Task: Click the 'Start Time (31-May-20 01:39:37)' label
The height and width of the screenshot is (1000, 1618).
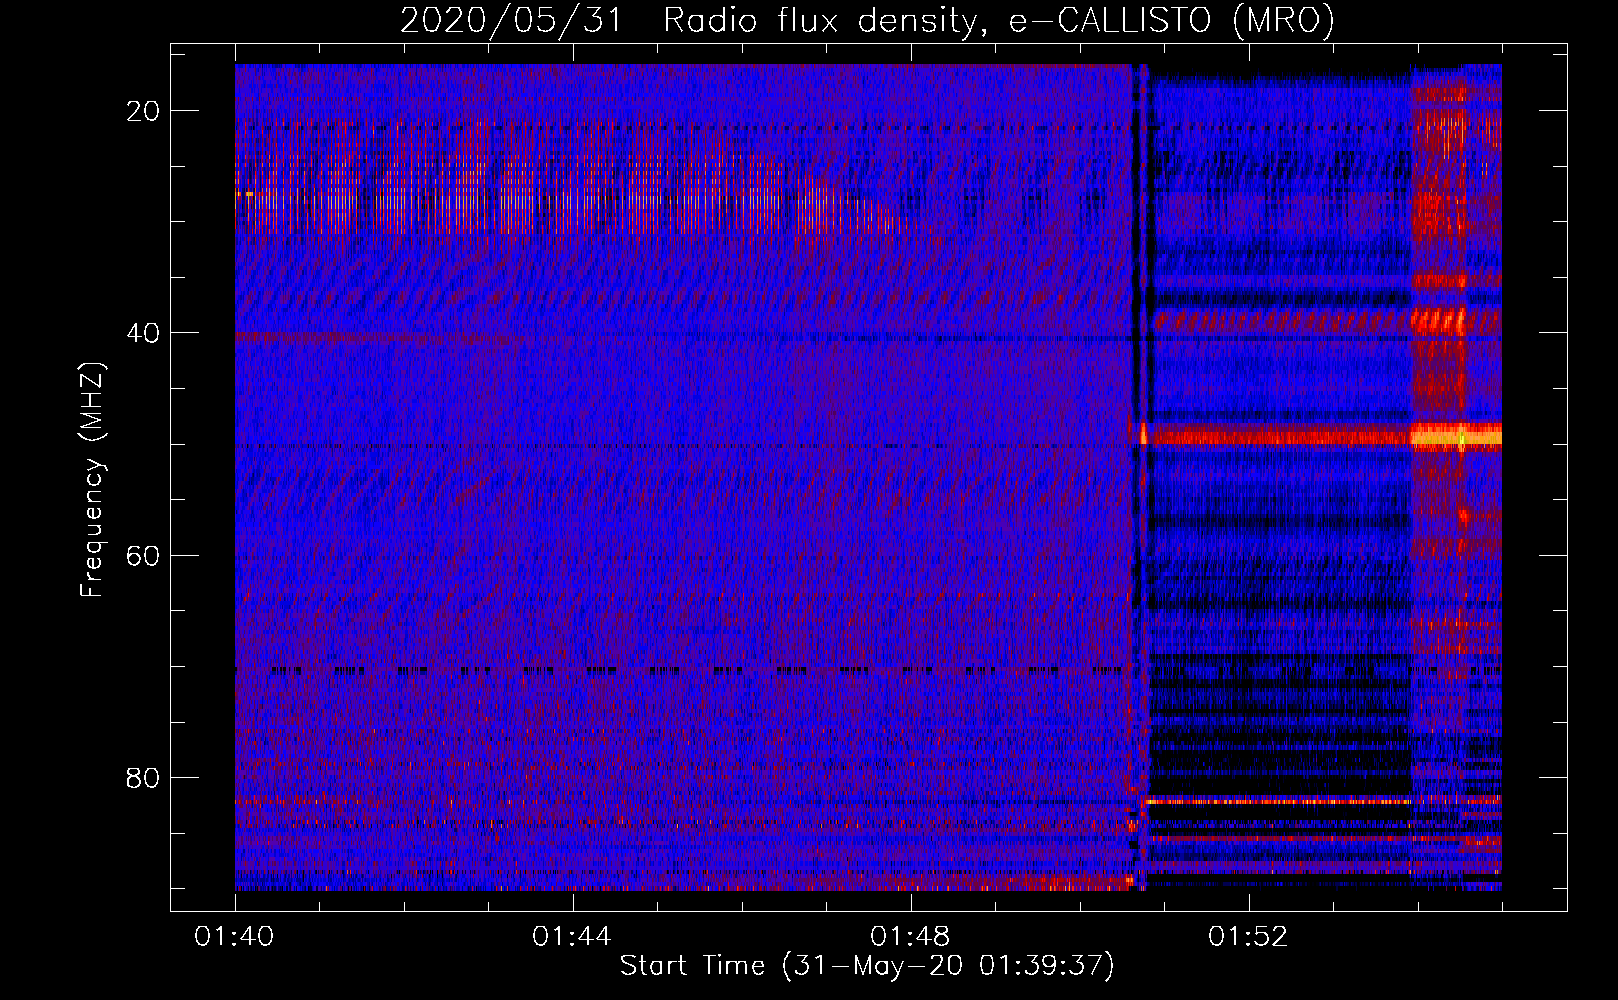Action: pyautogui.click(x=867, y=966)
